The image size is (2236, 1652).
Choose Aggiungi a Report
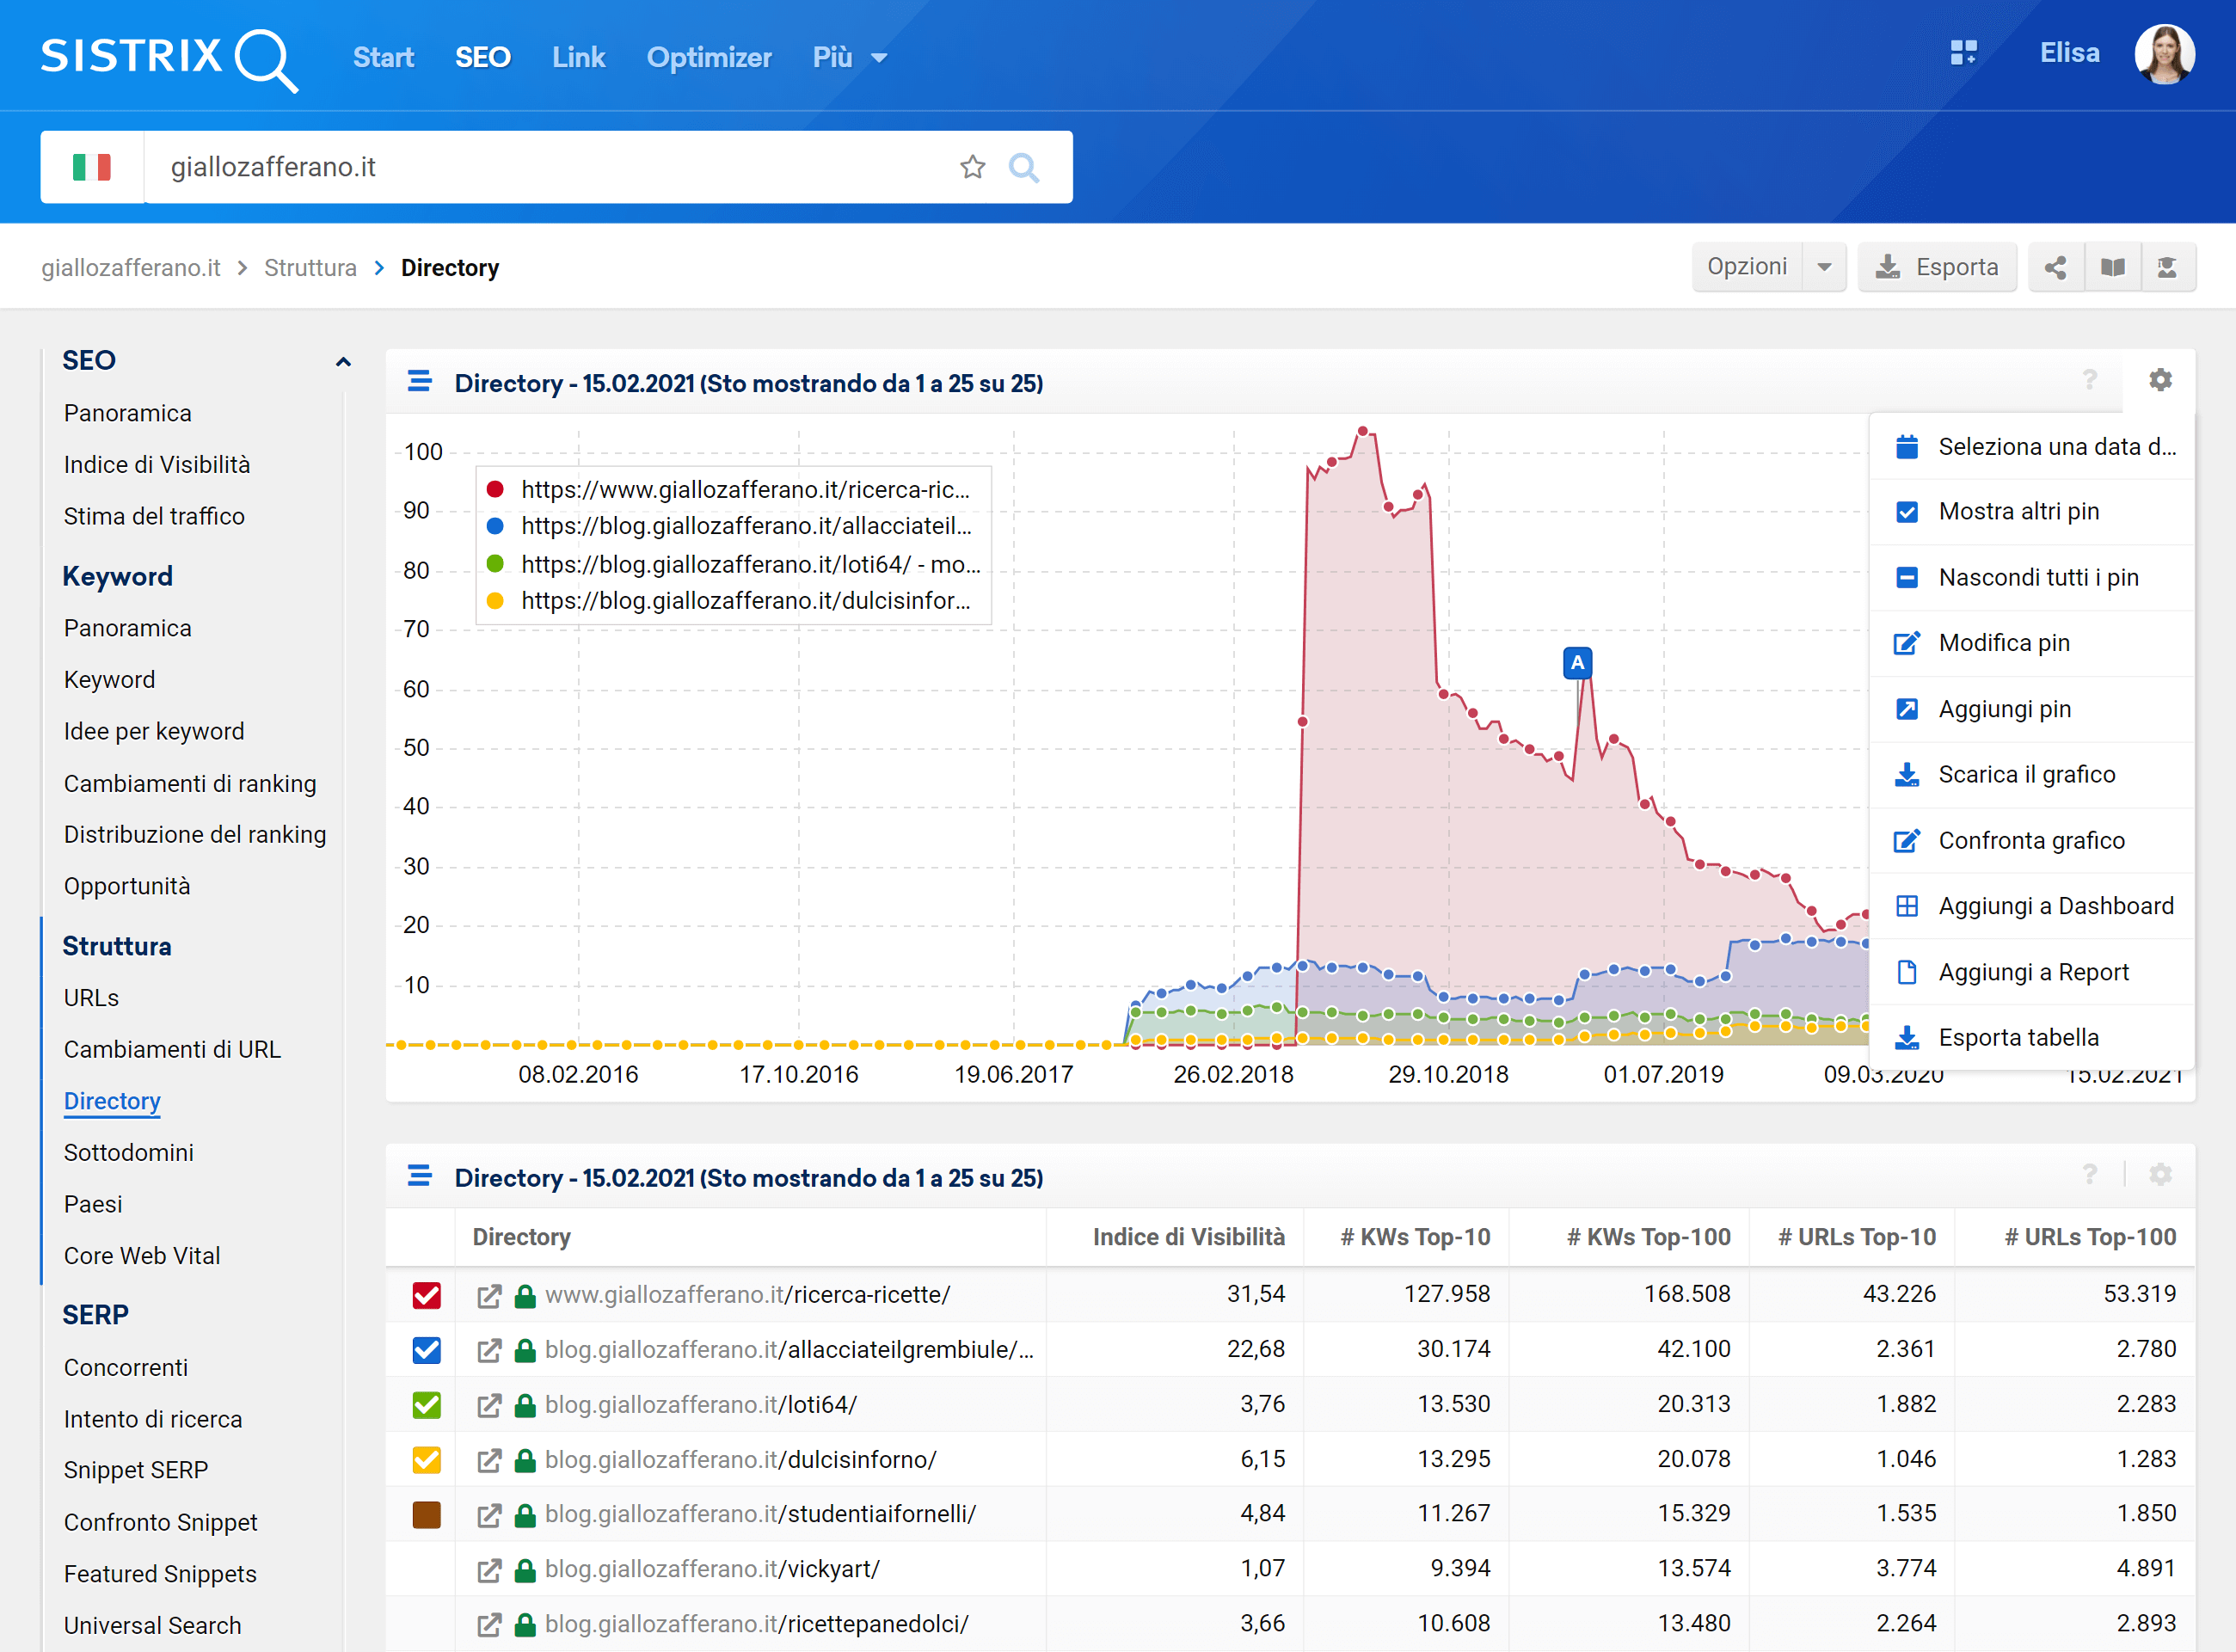[x=2031, y=972]
